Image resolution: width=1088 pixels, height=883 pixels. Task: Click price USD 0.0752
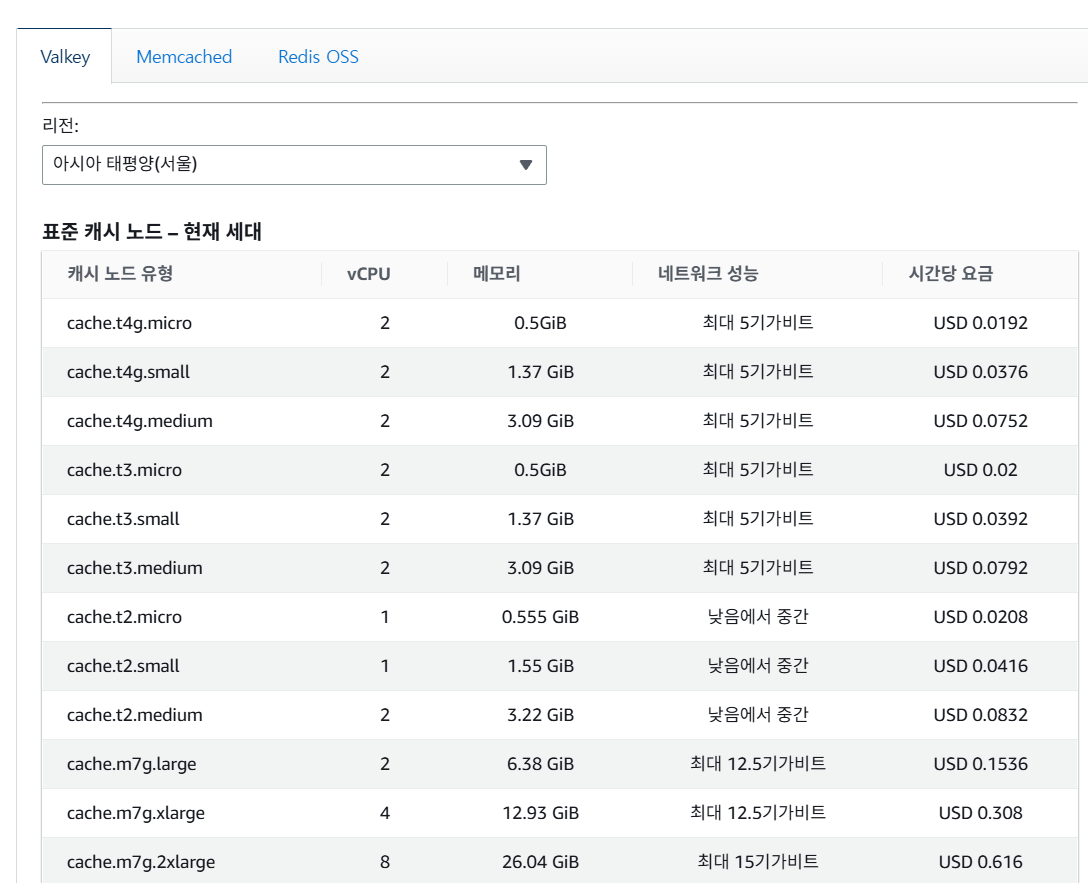click(980, 421)
